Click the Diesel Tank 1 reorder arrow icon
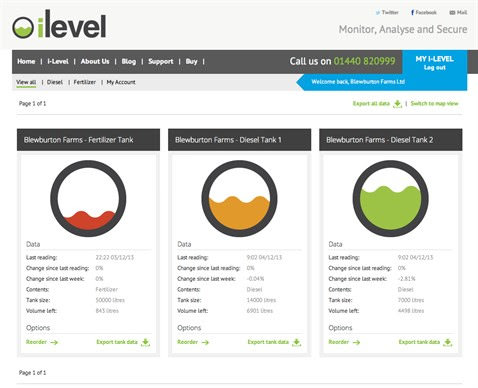This screenshot has height=388, width=478. 205,342
